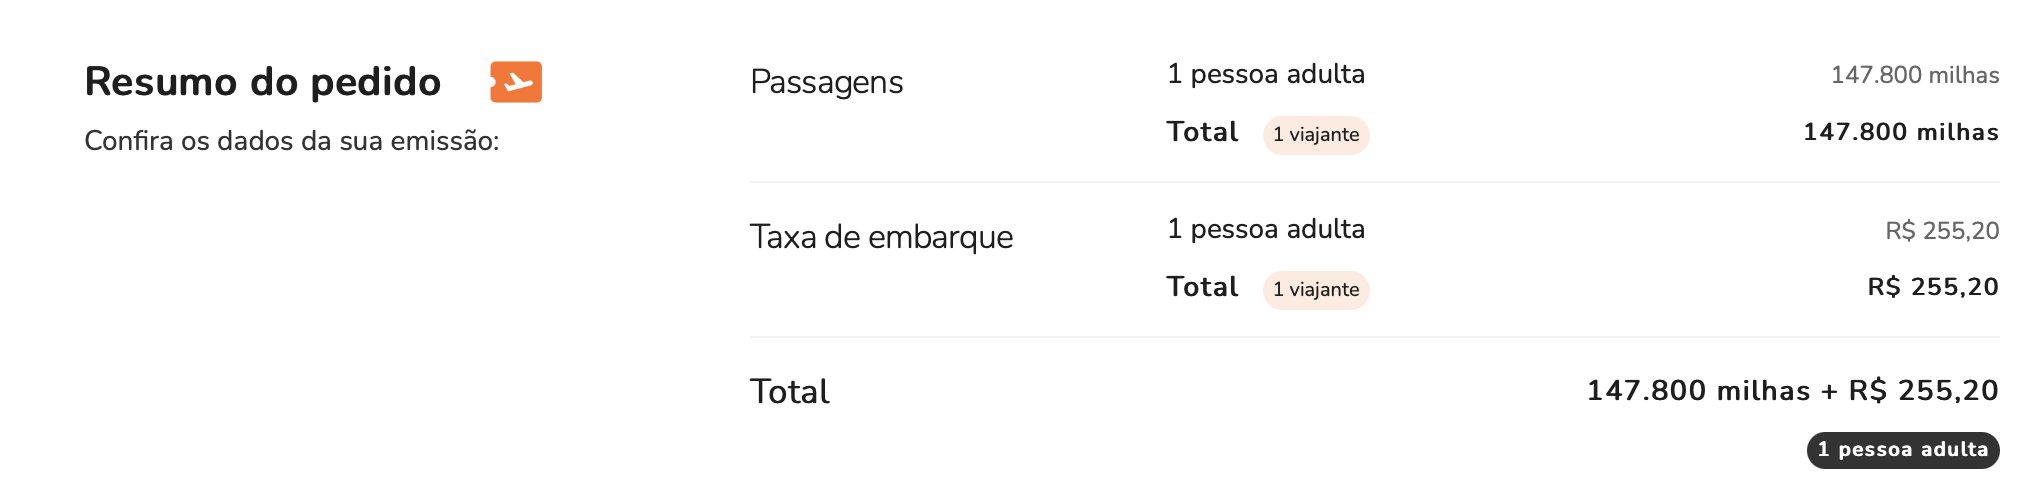Click the '147.800 milhas + R$ 255,20' grand total
The width and height of the screenshot is (2036, 502).
coord(1793,390)
